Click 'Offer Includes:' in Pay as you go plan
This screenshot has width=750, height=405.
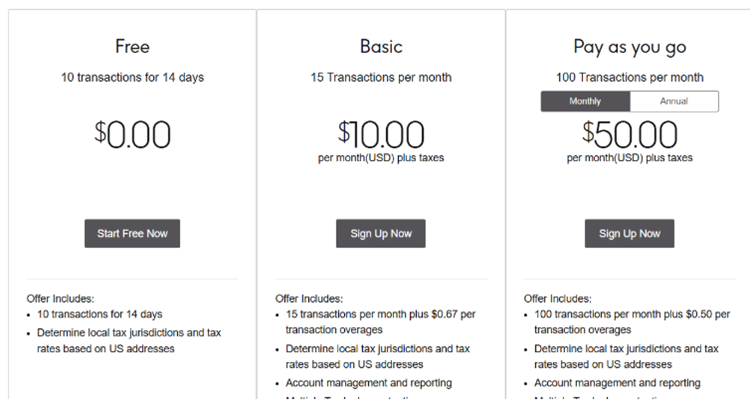coord(557,298)
